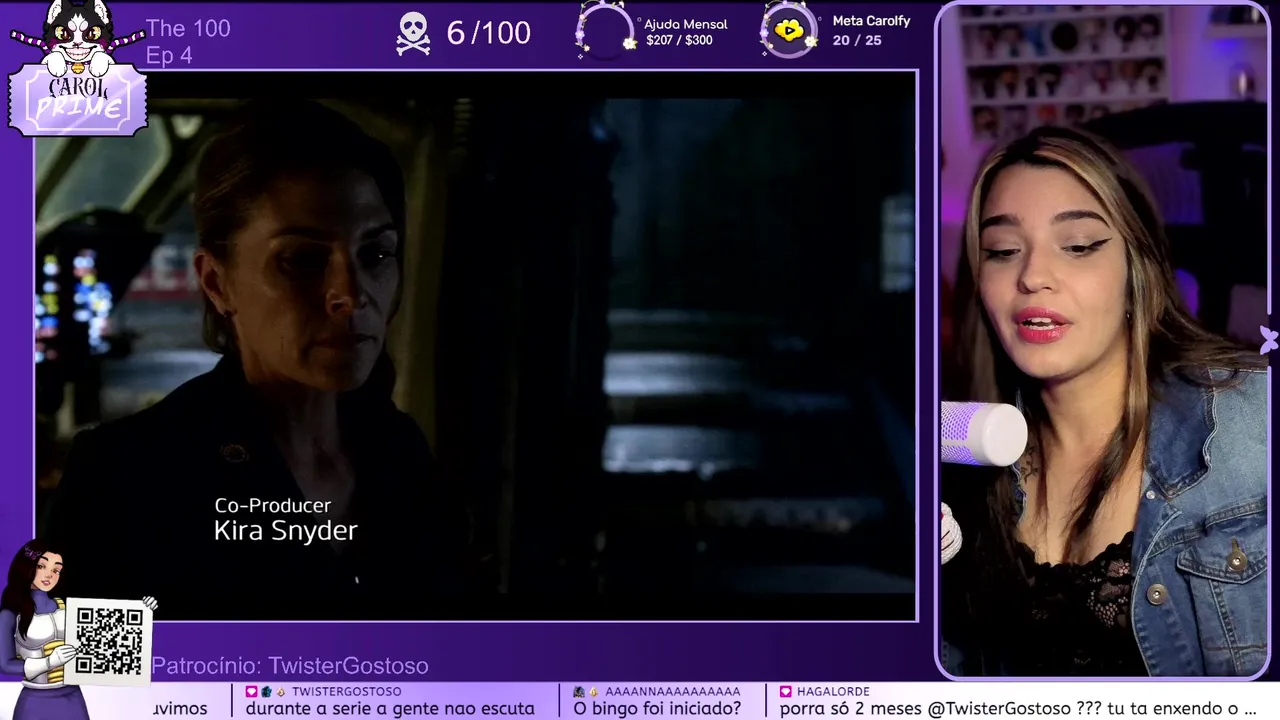Click the TWISTERGOSTOSO username in the ticker
The width and height of the screenshot is (1280, 720).
347,691
